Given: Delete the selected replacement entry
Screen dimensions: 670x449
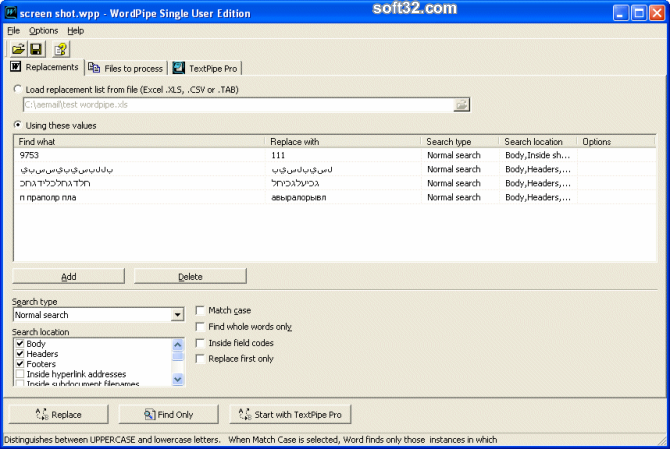Looking at the screenshot, I should point(190,276).
